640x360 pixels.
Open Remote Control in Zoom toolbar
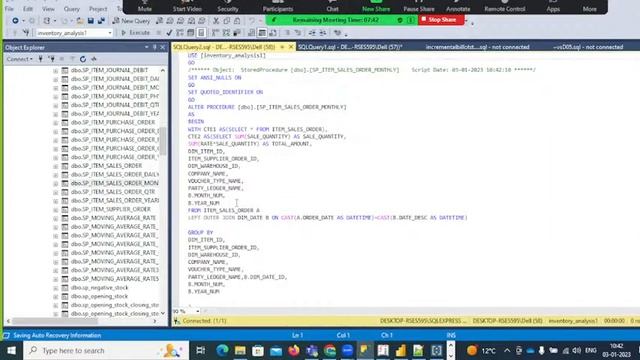pyautogui.click(x=504, y=6)
